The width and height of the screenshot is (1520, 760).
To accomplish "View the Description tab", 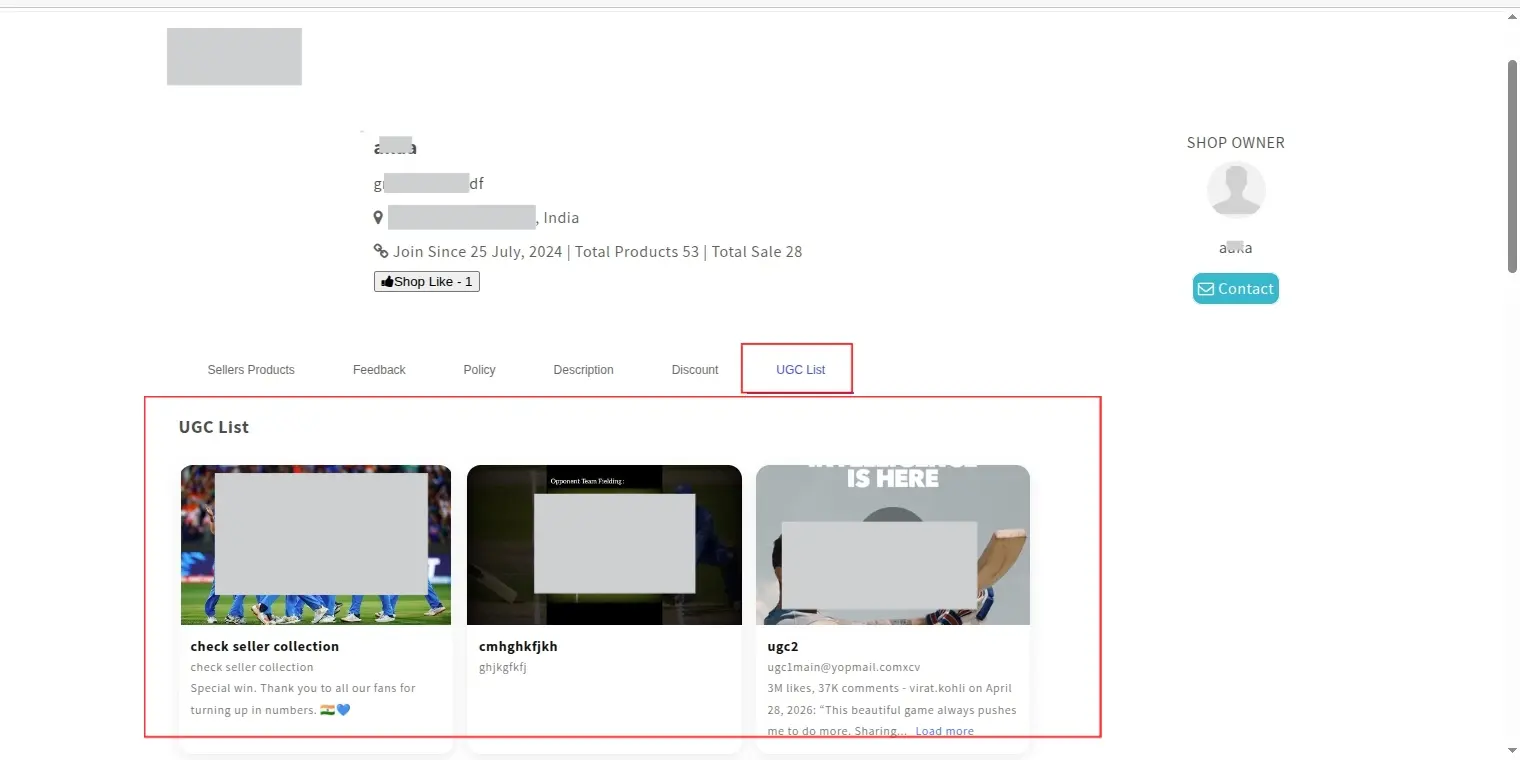I will tap(583, 370).
